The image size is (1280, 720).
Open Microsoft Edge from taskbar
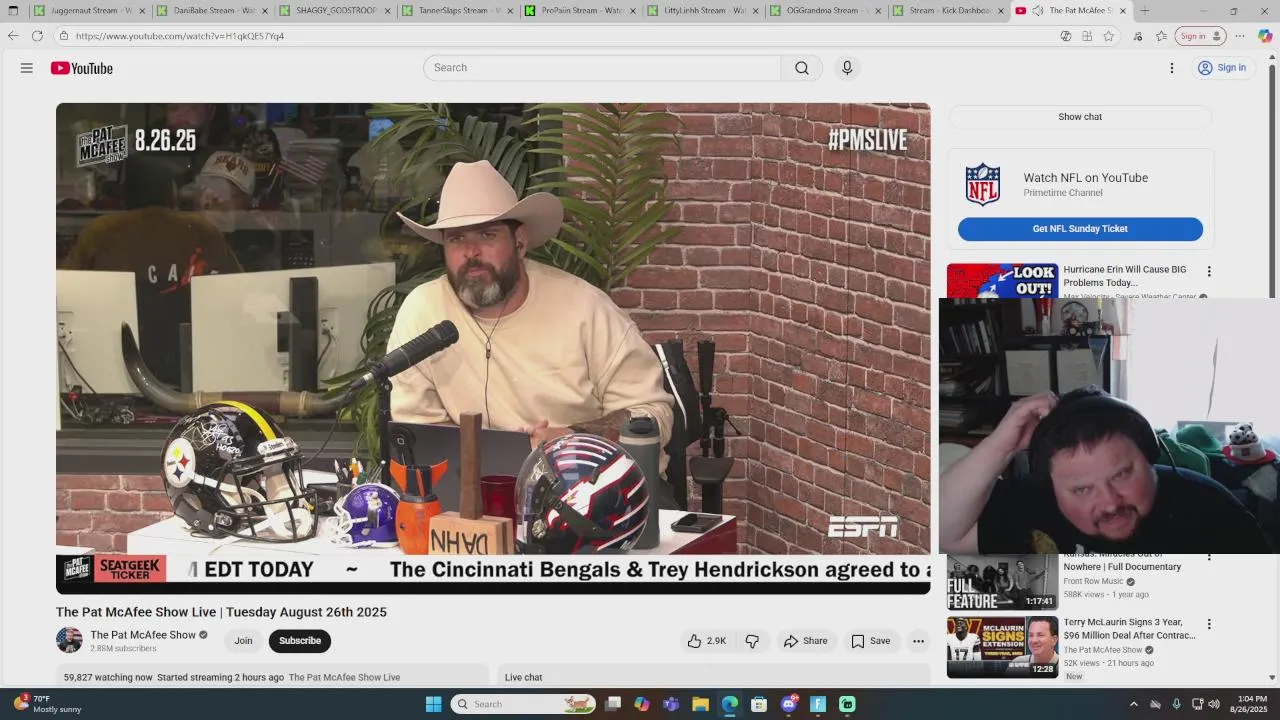click(730, 704)
